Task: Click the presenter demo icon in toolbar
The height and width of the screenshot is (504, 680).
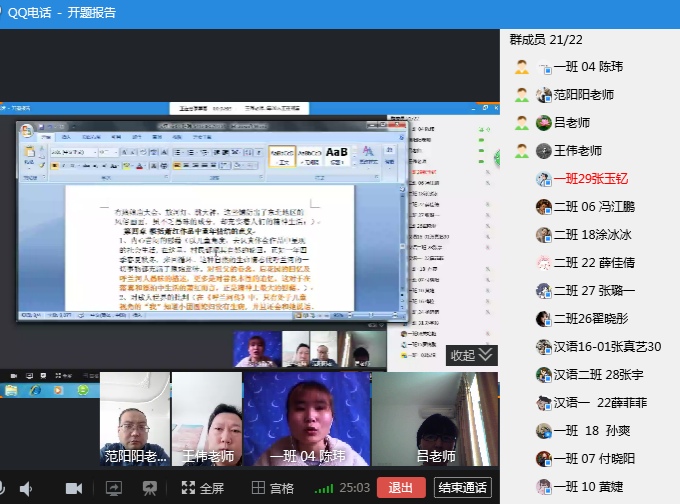Action: point(150,488)
